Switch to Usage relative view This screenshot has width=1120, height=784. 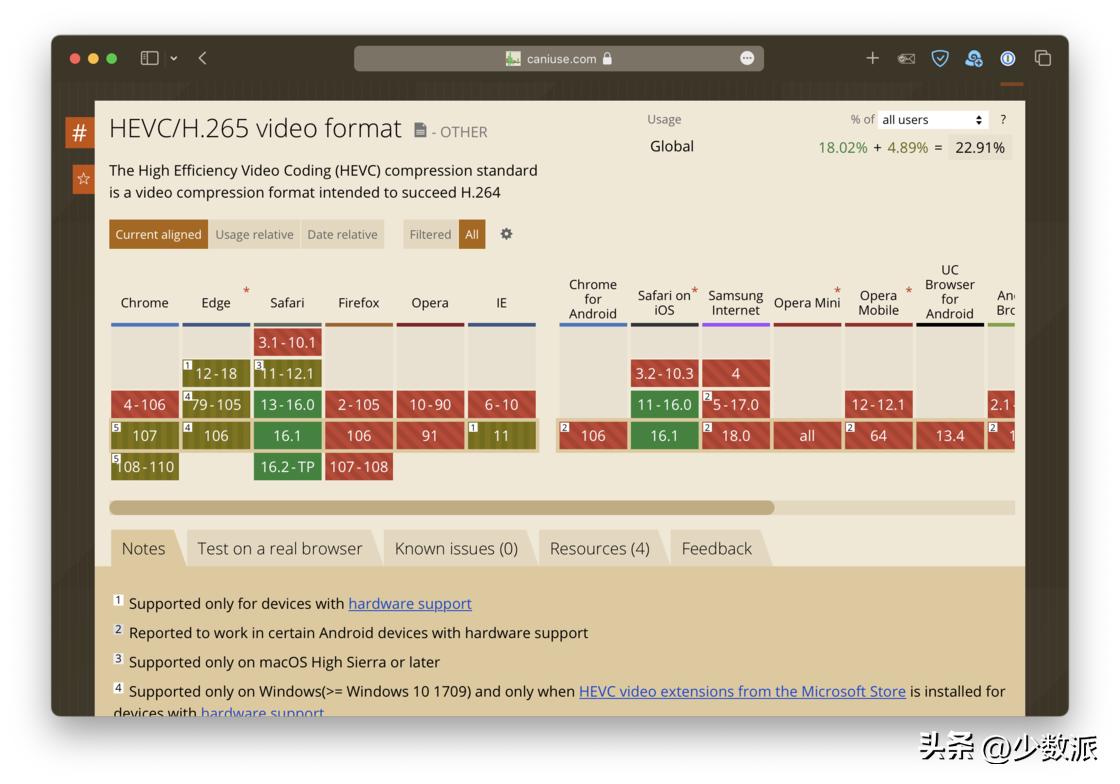[254, 234]
